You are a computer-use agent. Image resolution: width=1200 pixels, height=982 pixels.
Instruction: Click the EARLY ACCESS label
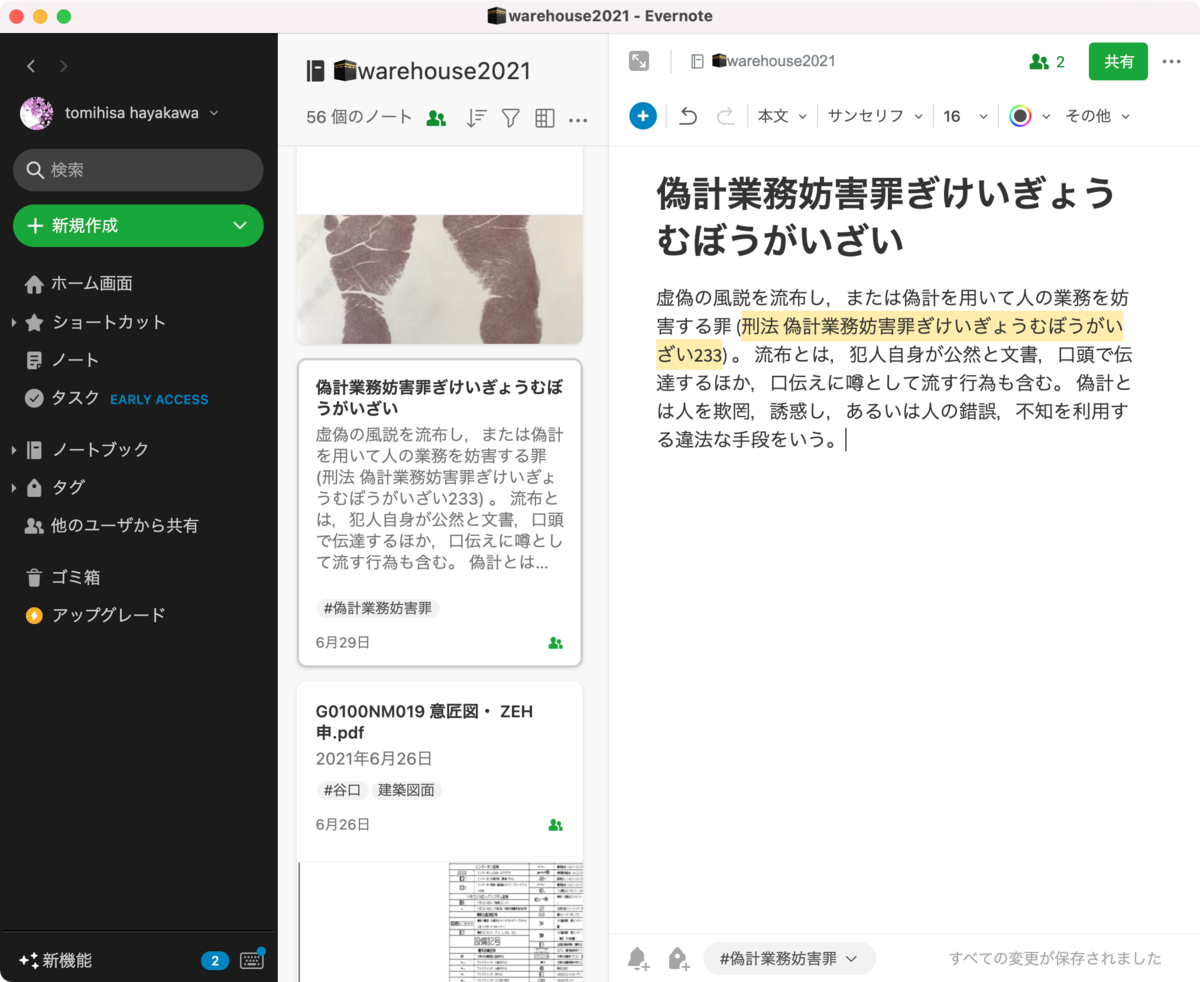[159, 399]
